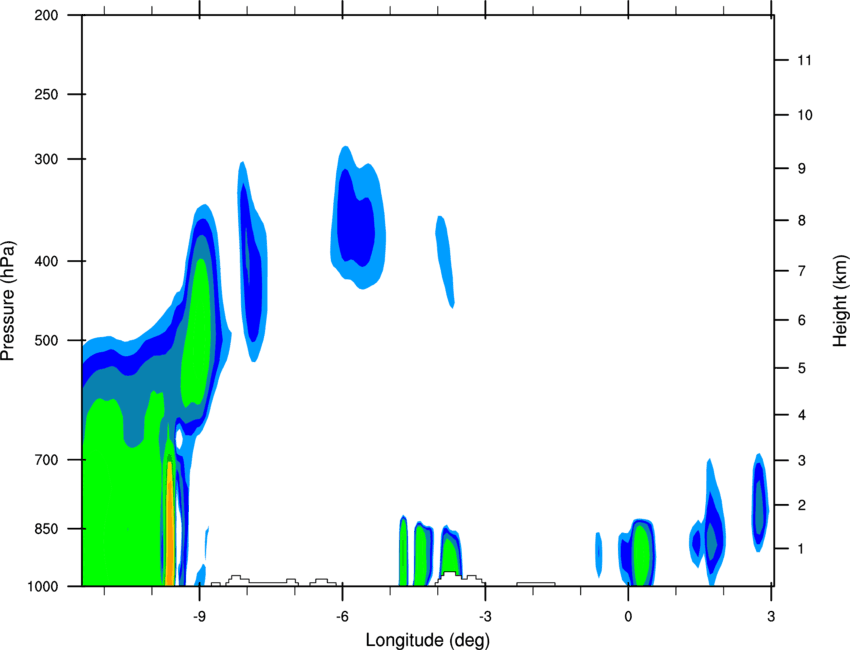Click the 'Height (km)' axis title
The height and width of the screenshot is (650, 850).
840,300
